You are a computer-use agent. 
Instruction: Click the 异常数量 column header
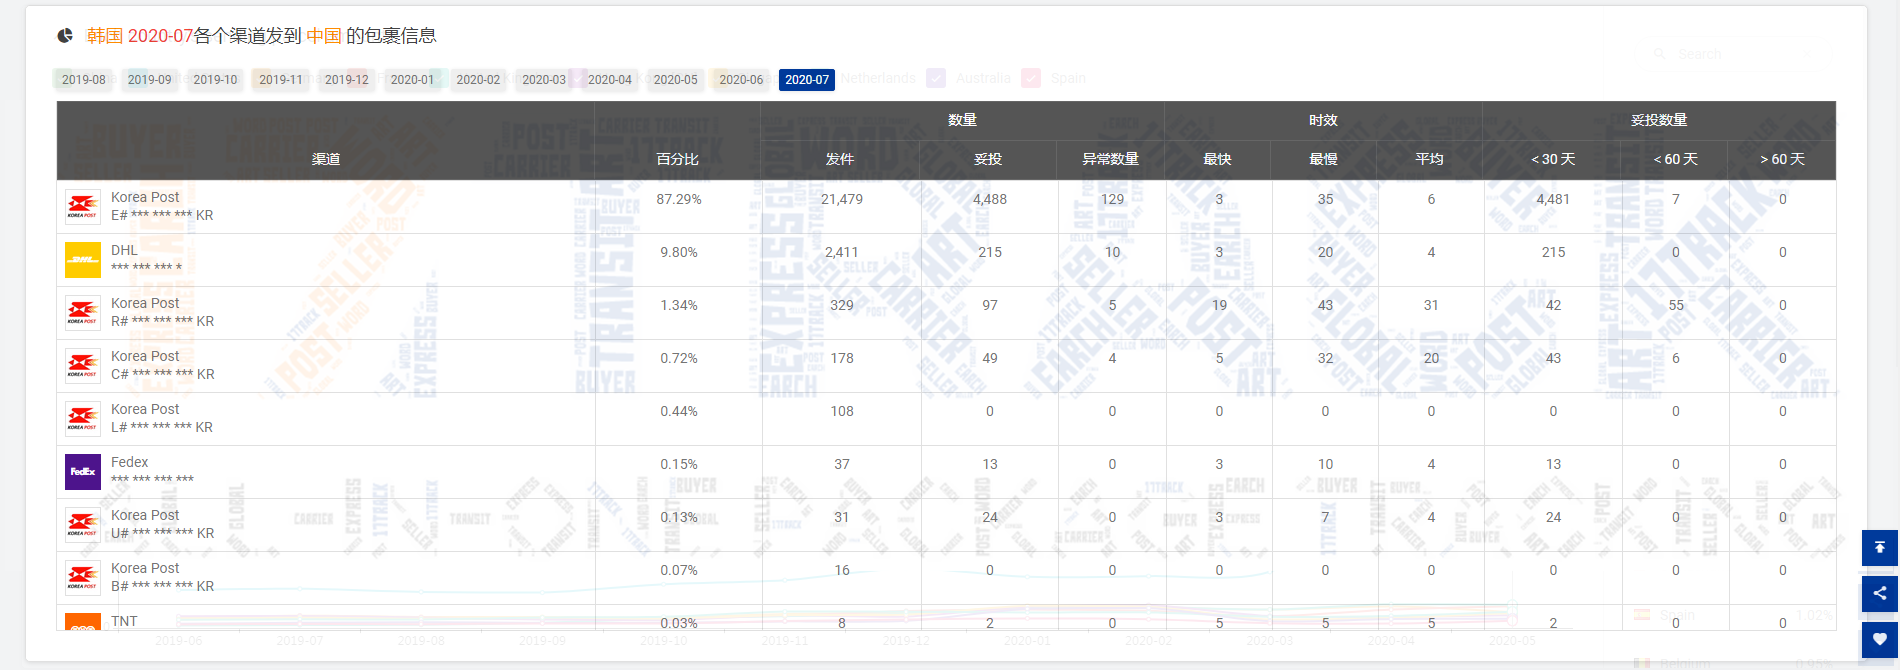1111,159
